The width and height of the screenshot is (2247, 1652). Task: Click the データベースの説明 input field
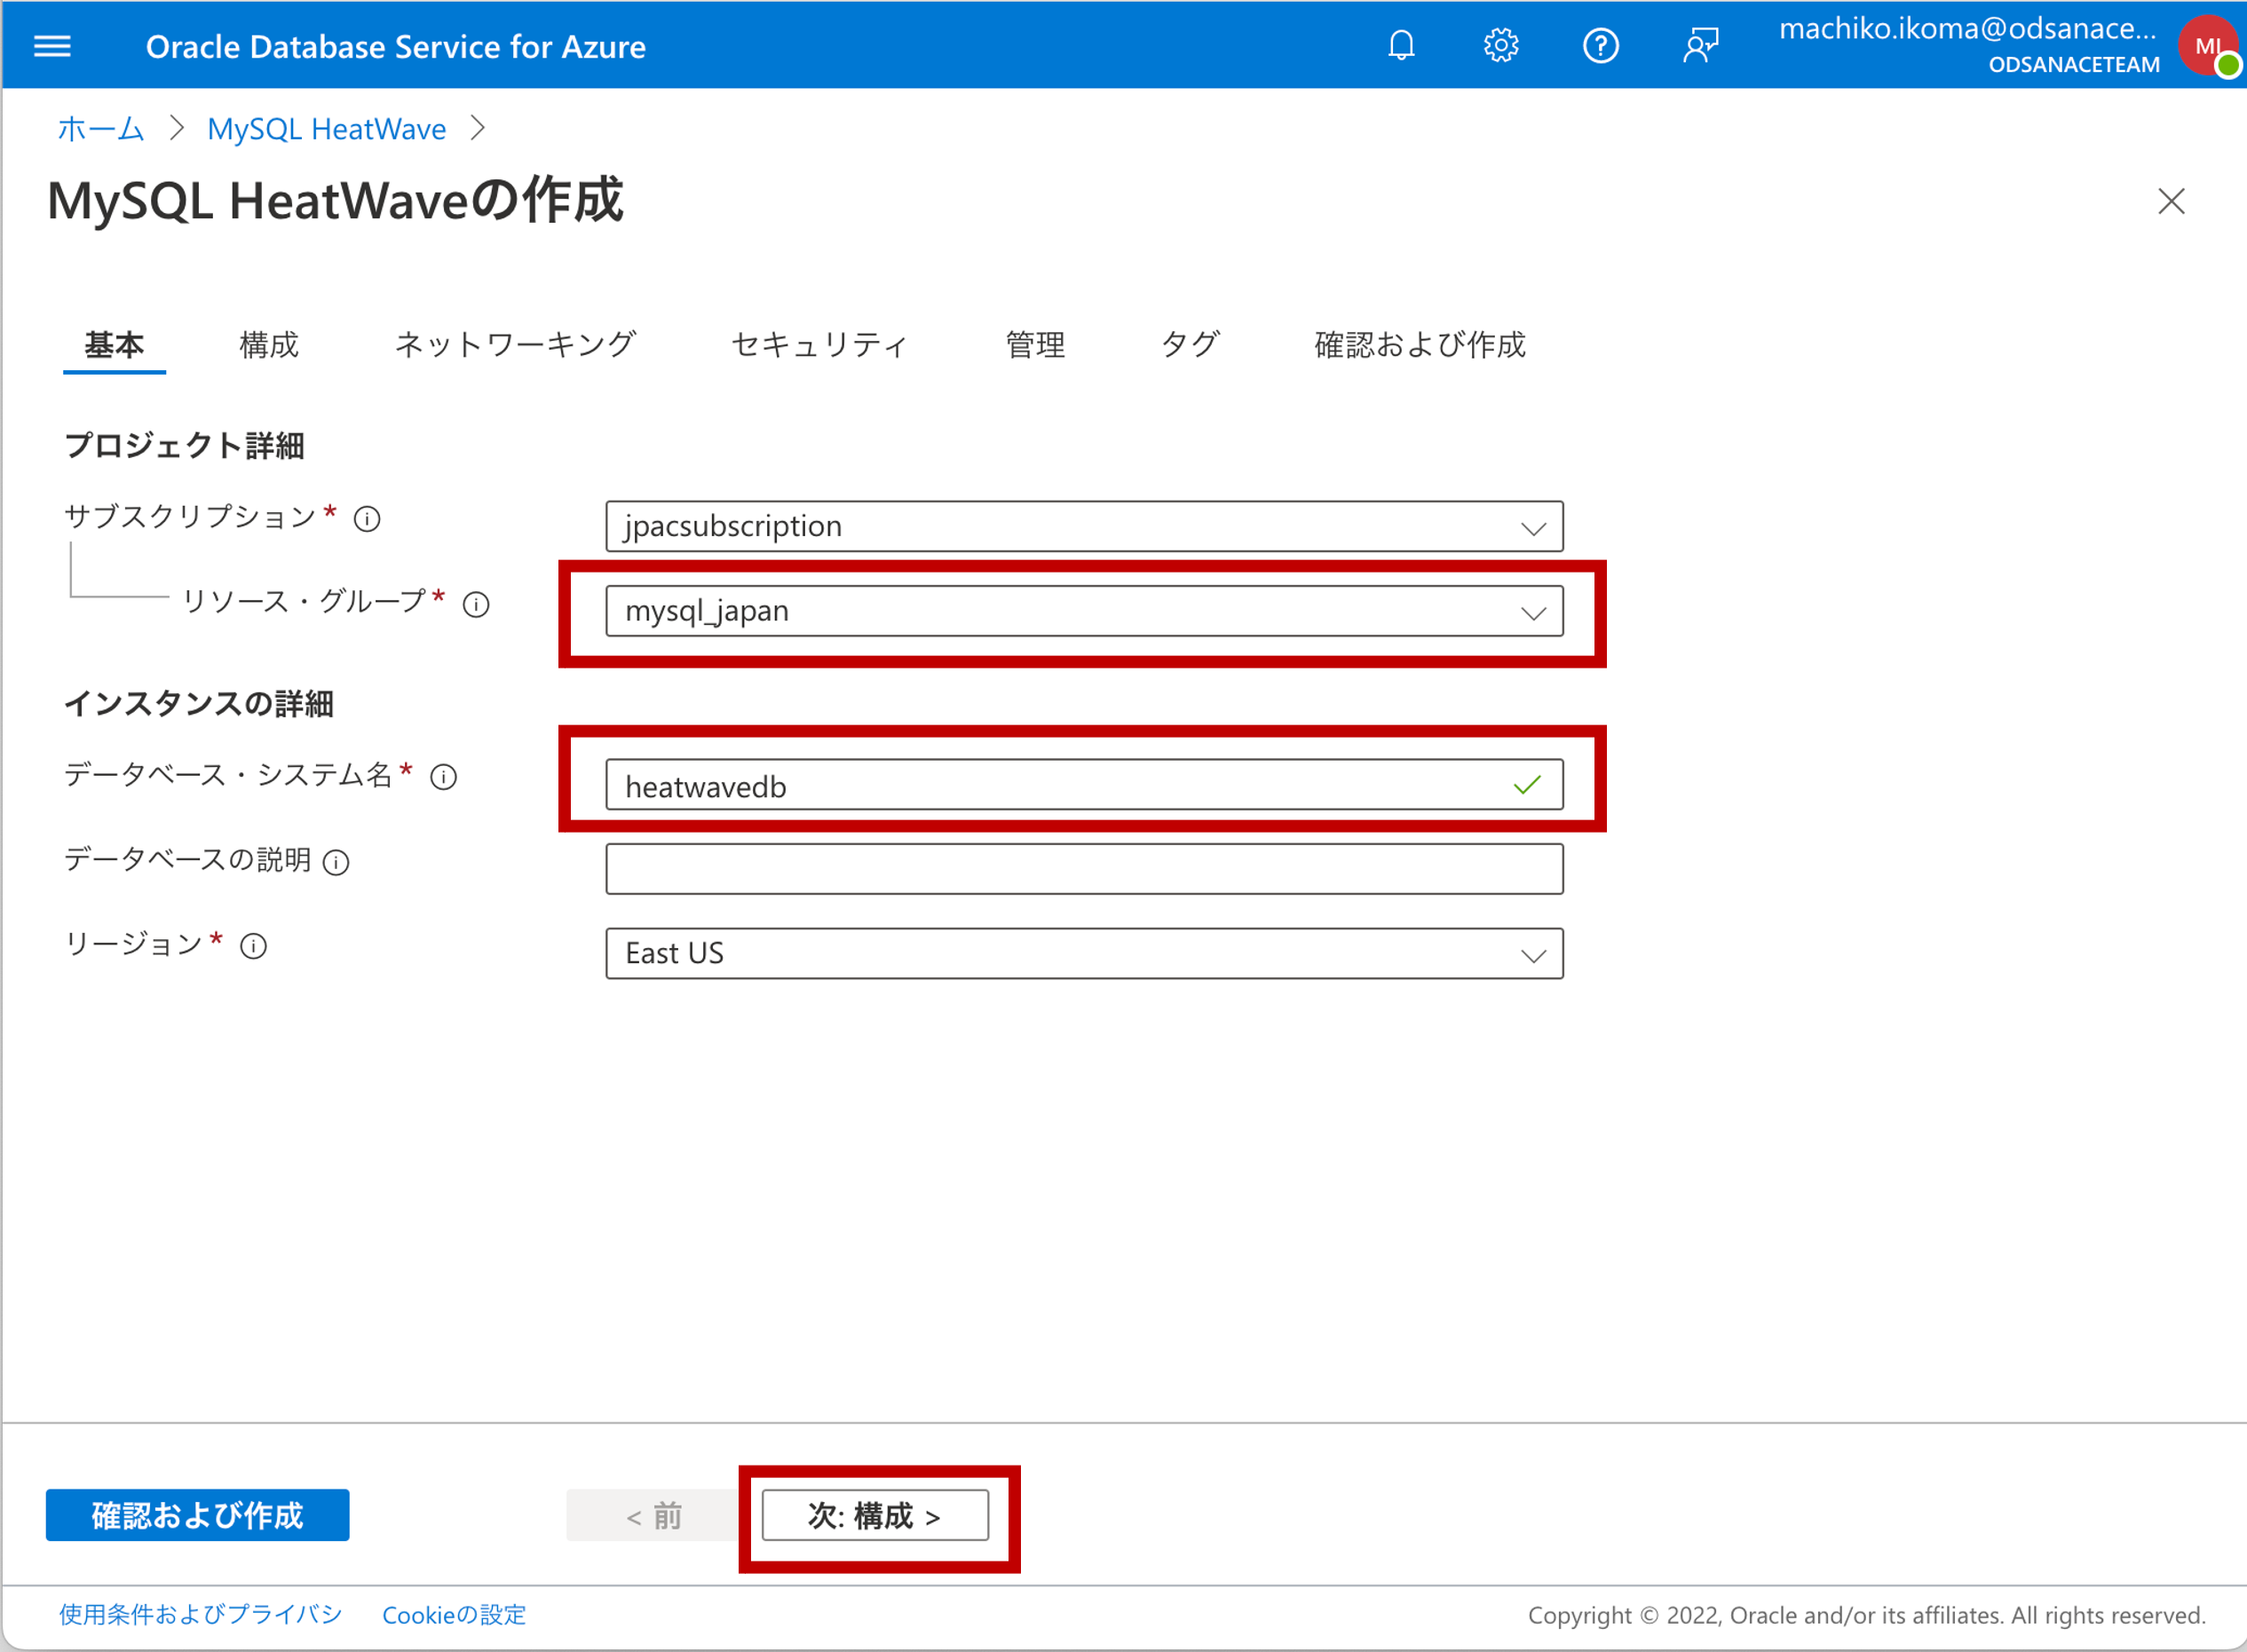click(1084, 868)
